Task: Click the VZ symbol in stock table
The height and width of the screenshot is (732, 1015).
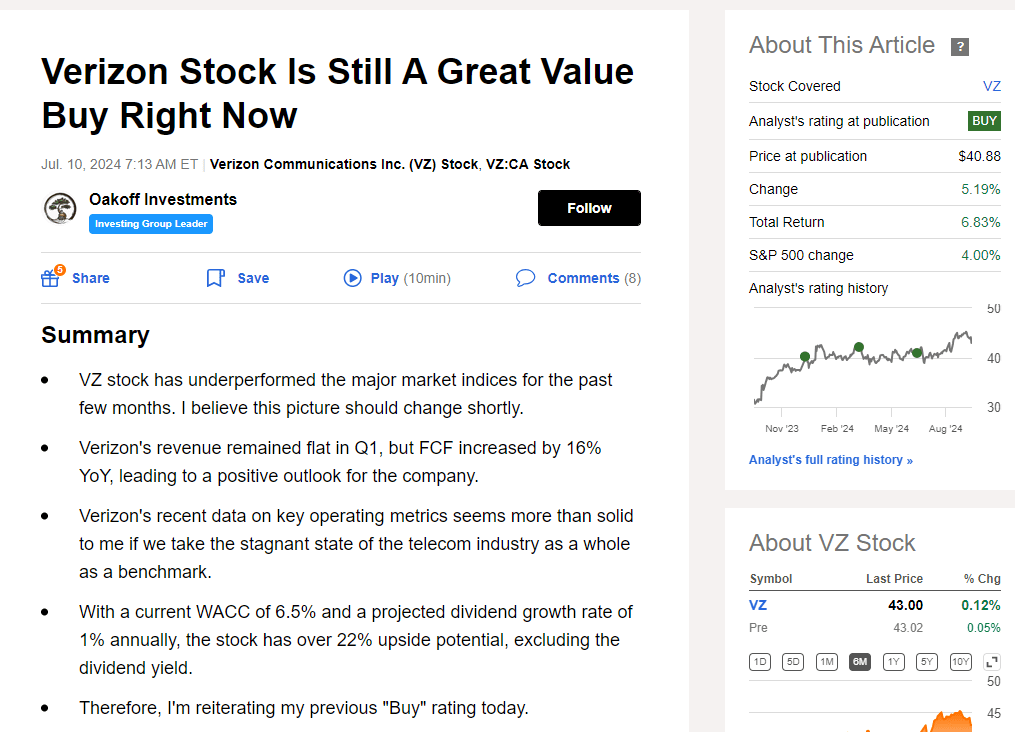Action: point(758,605)
